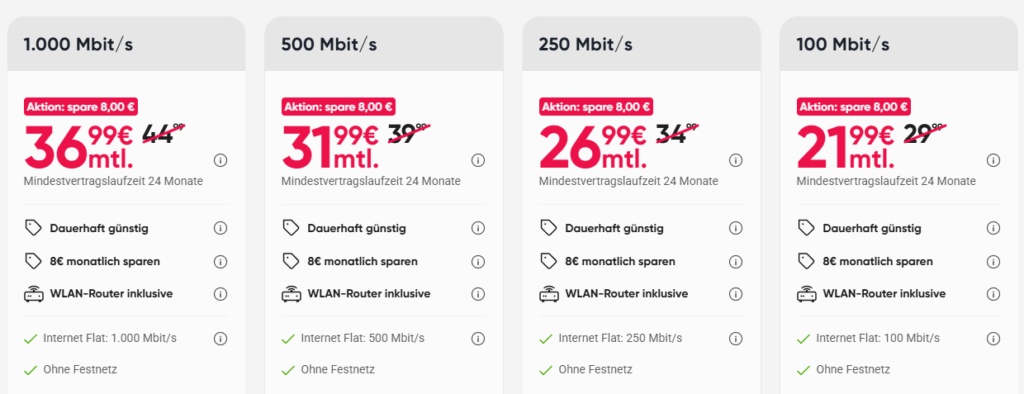This screenshot has width=1024, height=394.
Task: Show info for WLAN-Router inklusive in 100 Mbit/s plan
Action: coord(993,294)
